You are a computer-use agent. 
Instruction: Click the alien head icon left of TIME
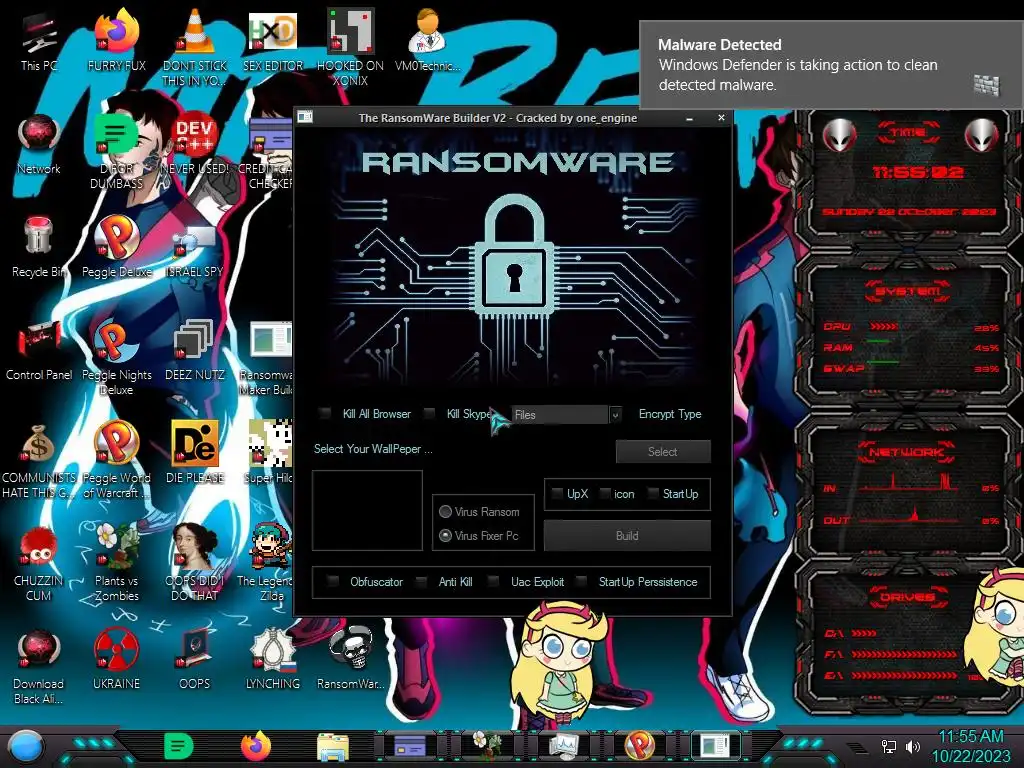(x=839, y=135)
